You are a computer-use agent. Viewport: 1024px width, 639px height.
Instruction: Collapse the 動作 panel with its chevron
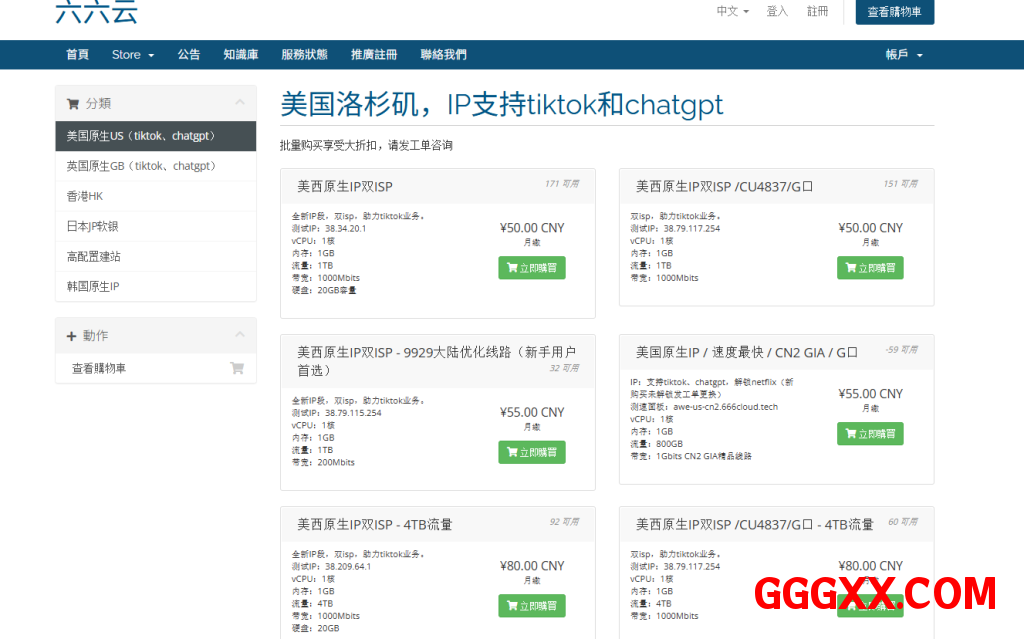point(240,335)
